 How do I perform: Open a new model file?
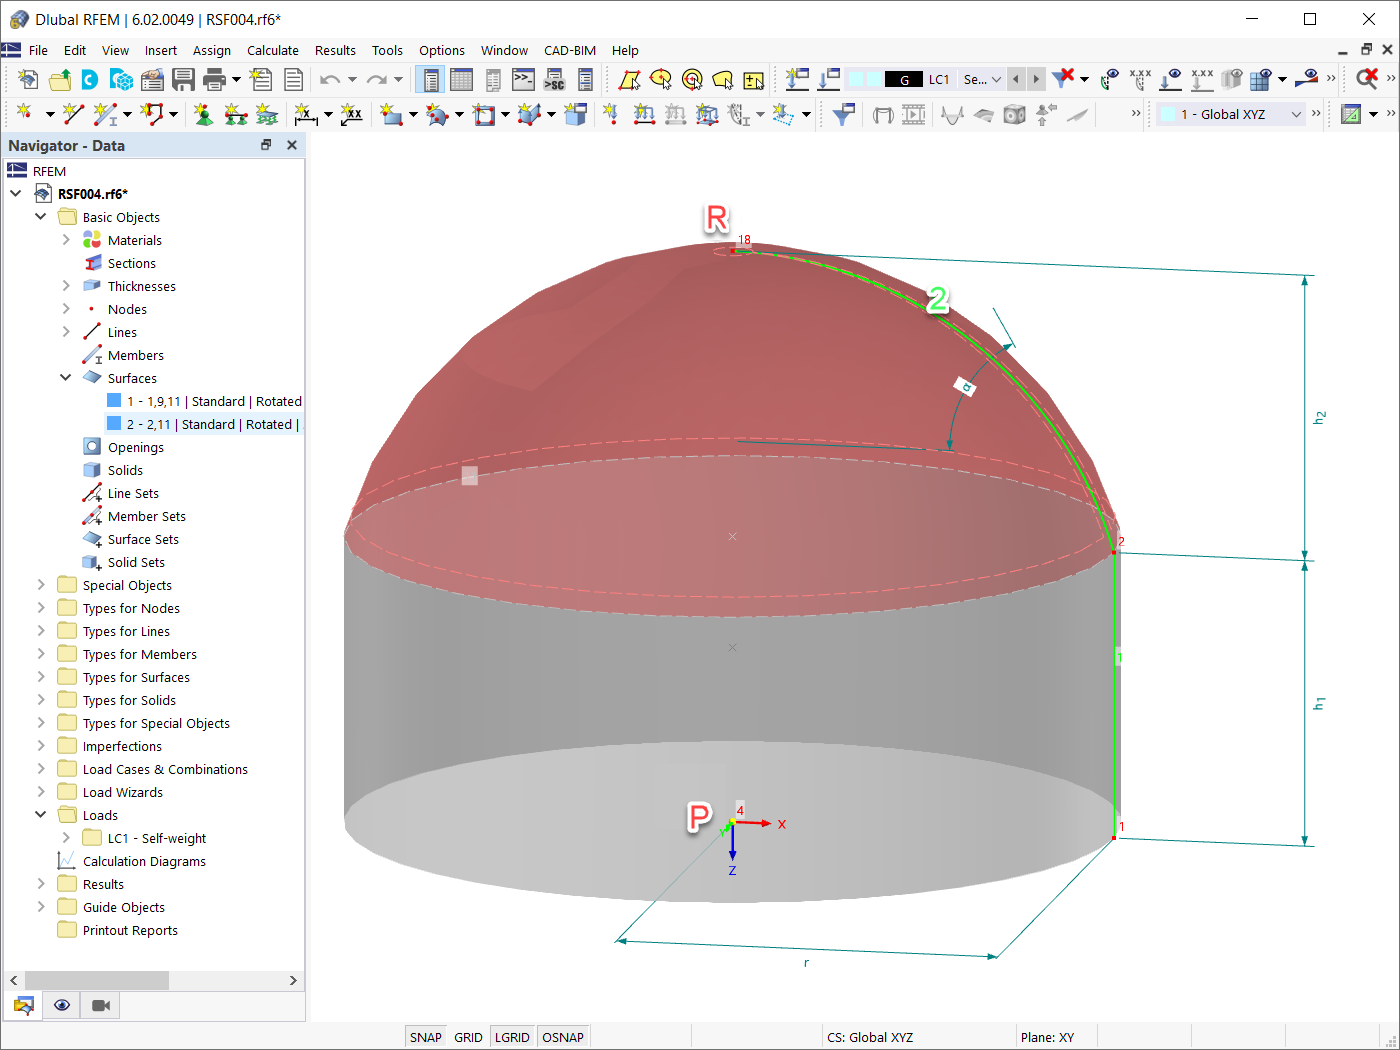click(27, 78)
